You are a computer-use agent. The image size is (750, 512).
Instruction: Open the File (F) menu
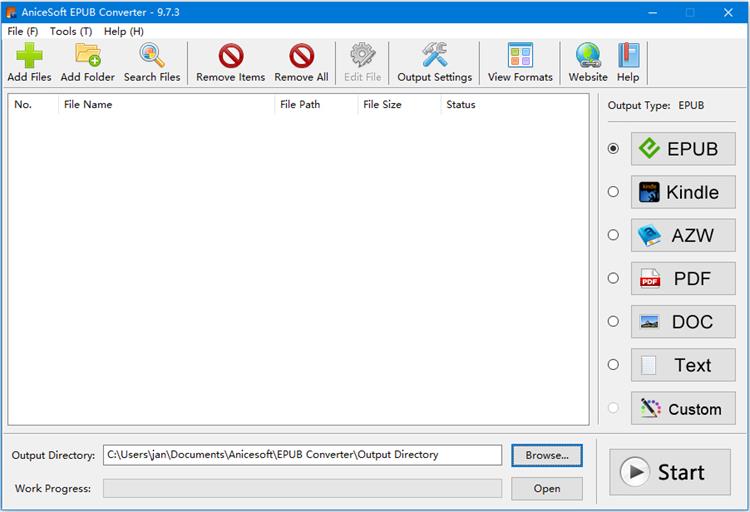pyautogui.click(x=22, y=31)
